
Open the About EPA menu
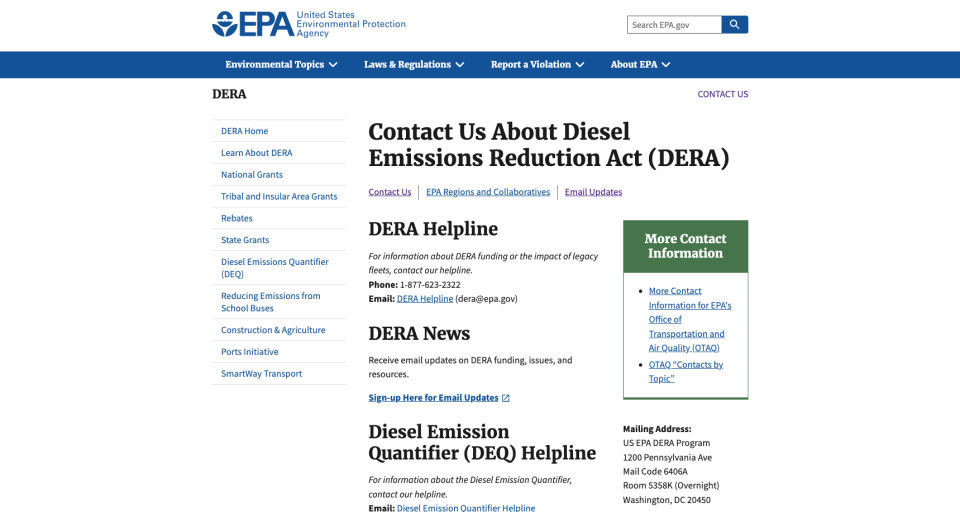tap(640, 65)
